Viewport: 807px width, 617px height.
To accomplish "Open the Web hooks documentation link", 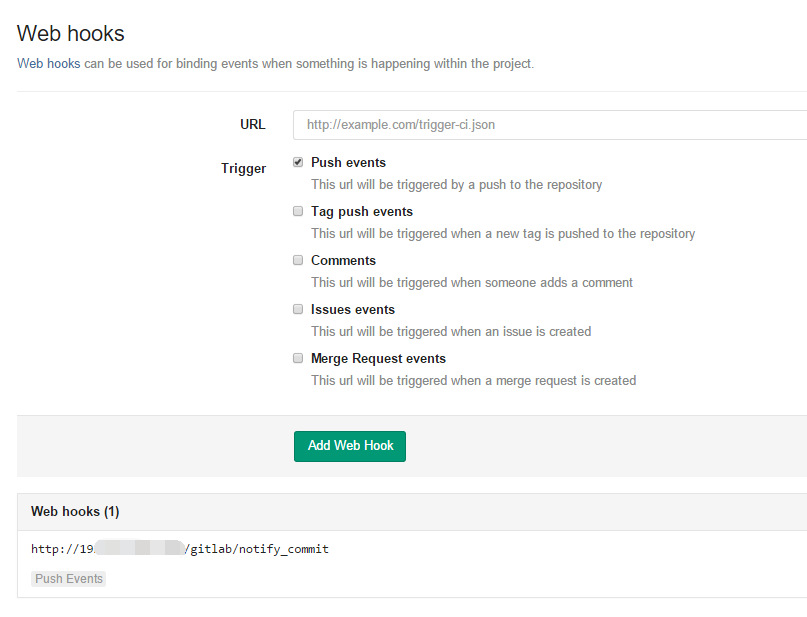I will pos(48,63).
